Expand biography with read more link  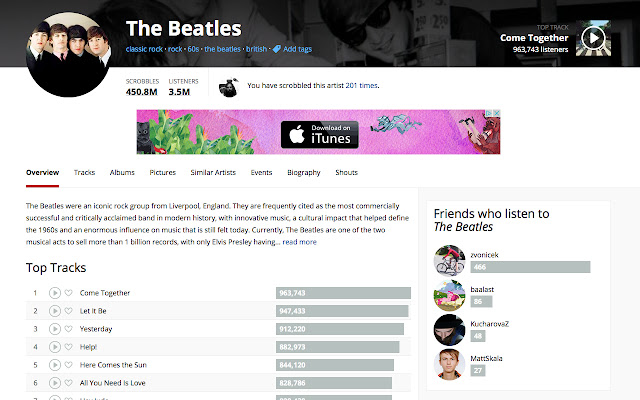click(x=300, y=242)
